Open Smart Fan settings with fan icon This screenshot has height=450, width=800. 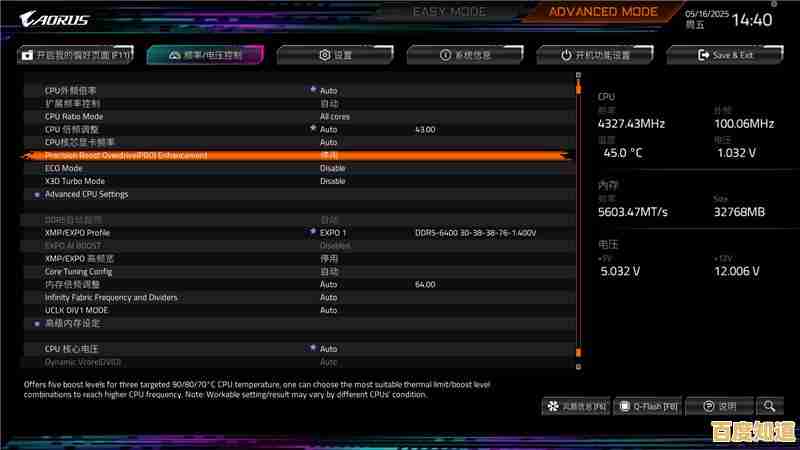point(576,406)
